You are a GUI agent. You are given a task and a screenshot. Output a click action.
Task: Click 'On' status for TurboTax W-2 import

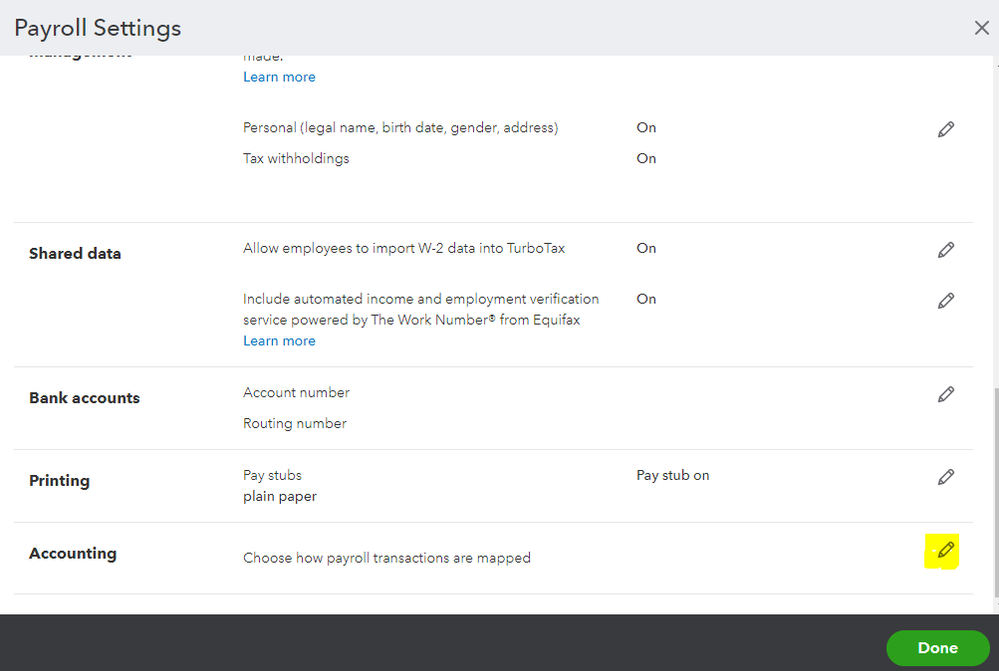point(646,248)
